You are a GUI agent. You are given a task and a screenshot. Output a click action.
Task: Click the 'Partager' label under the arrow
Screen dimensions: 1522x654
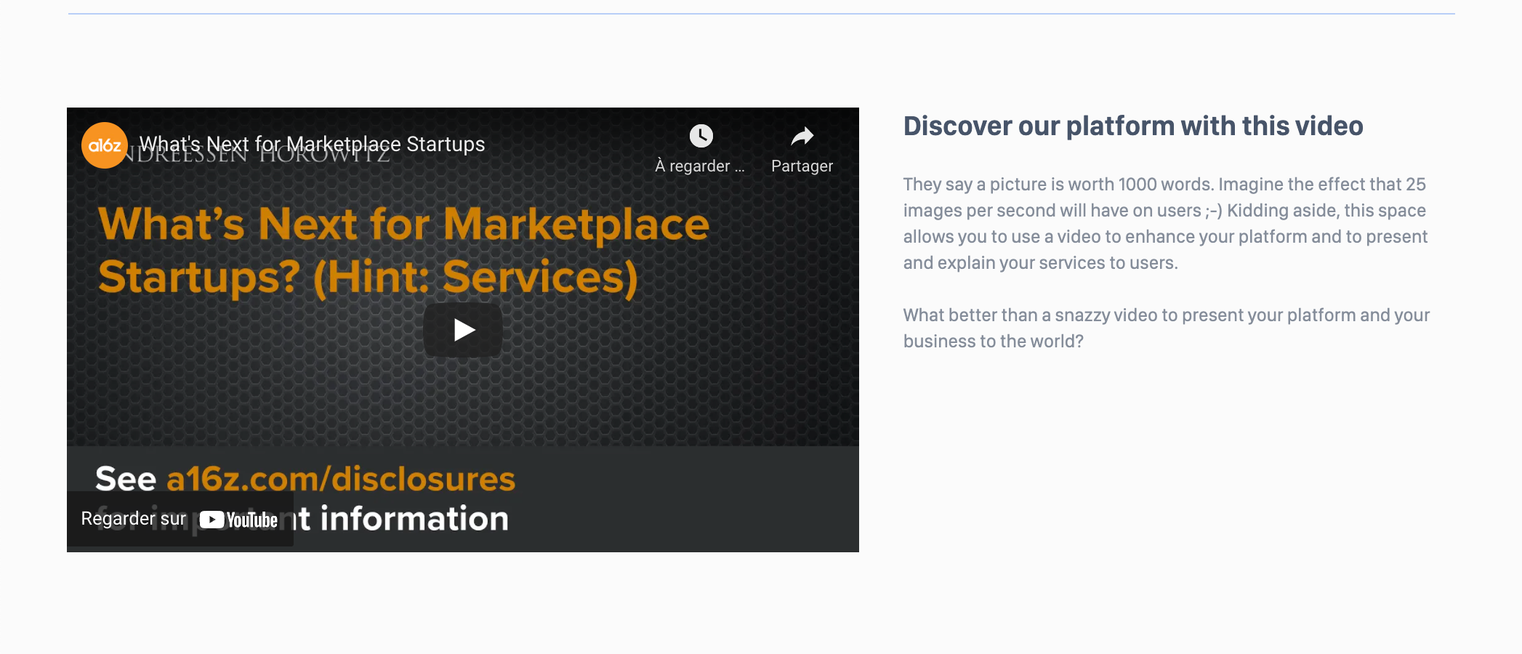point(802,166)
